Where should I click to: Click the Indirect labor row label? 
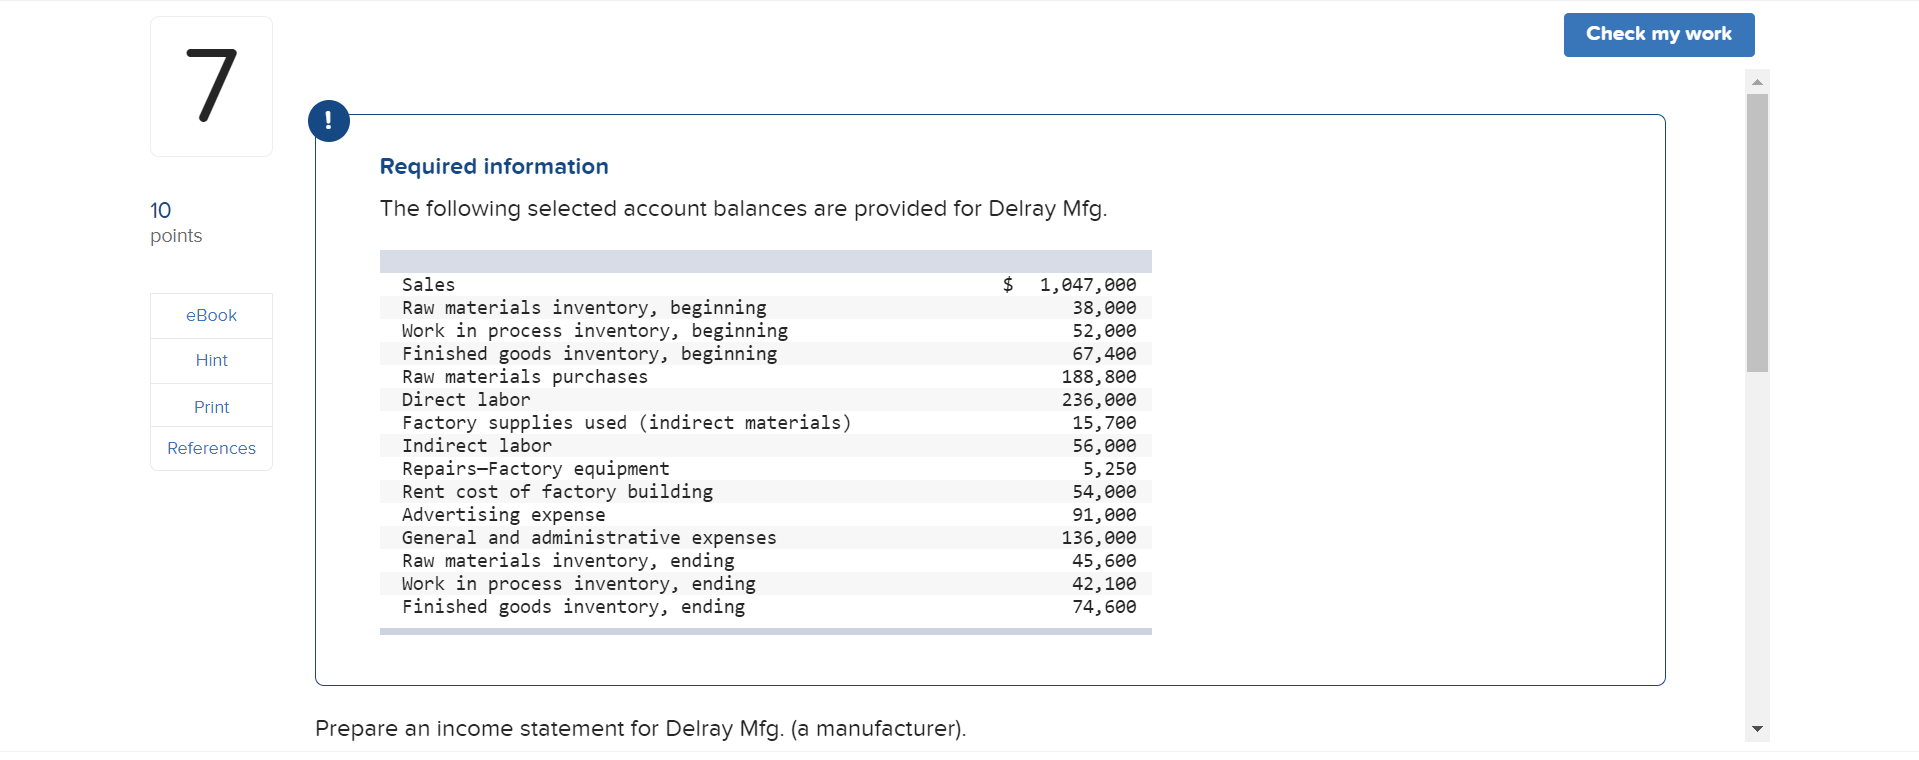pos(476,446)
